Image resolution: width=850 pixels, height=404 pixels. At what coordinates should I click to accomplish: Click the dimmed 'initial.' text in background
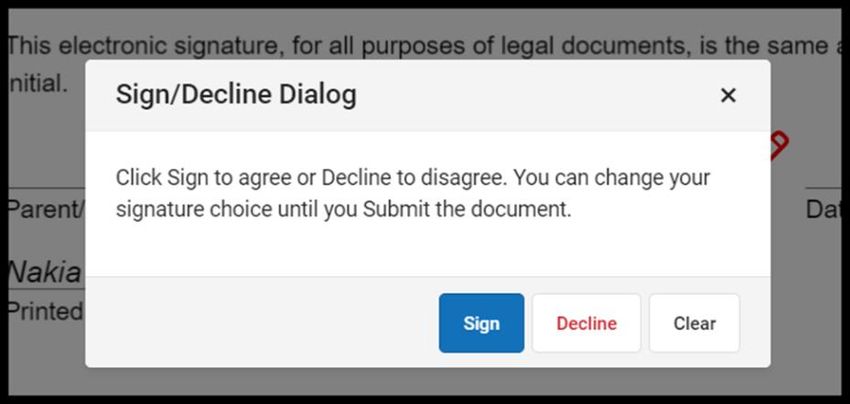(37, 84)
